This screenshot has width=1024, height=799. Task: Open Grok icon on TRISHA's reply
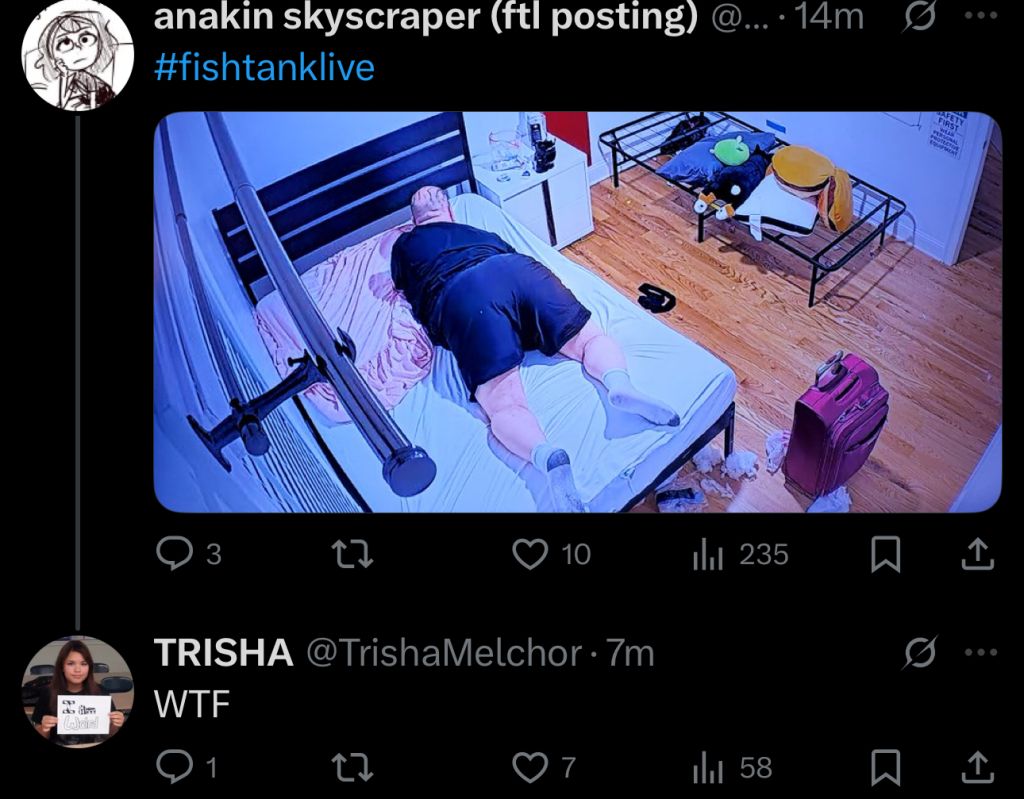[920, 652]
